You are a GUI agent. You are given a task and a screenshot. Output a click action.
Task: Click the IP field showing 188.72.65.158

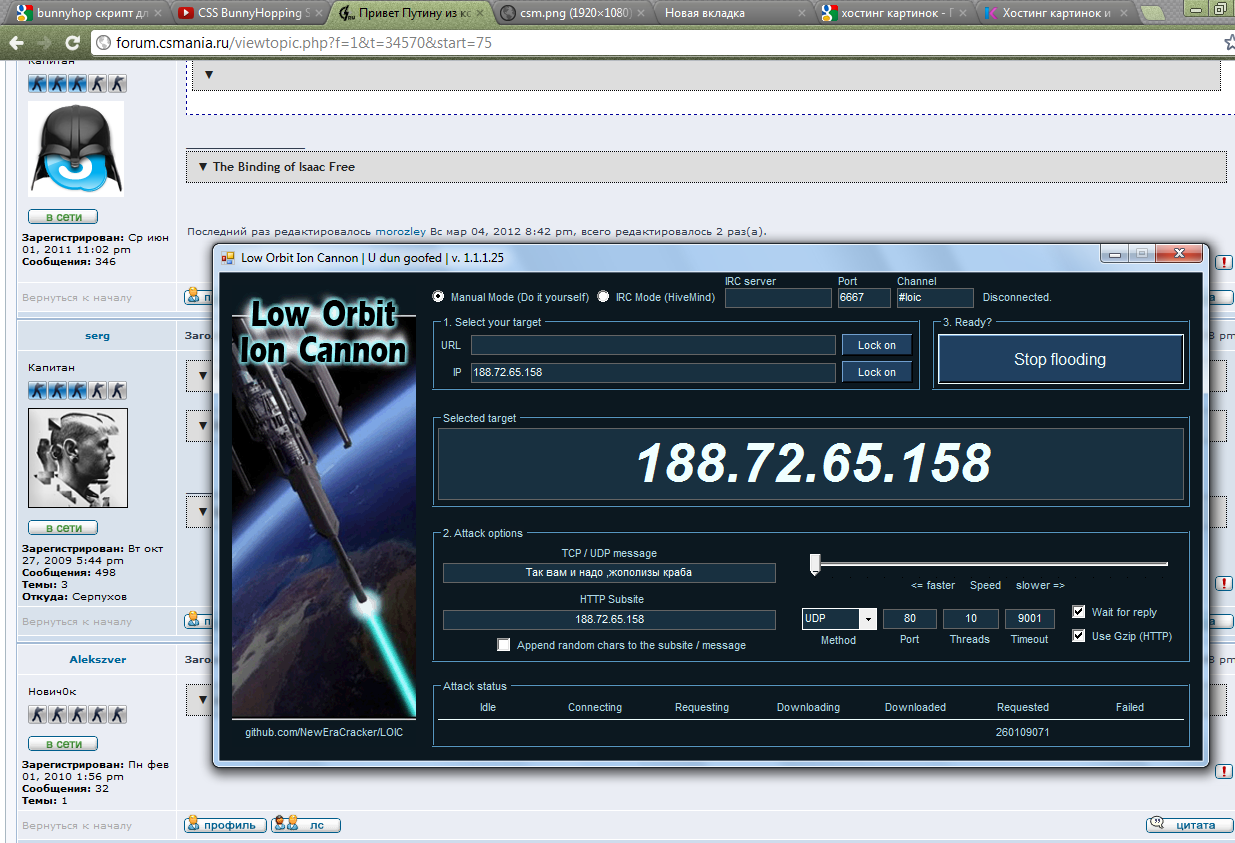tap(653, 372)
